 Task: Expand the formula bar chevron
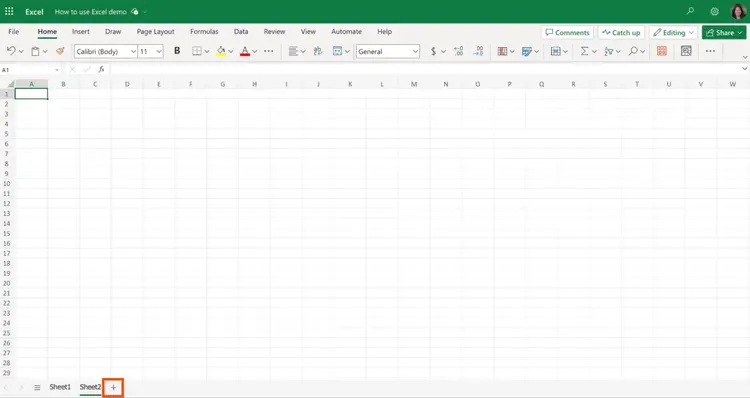pos(744,69)
